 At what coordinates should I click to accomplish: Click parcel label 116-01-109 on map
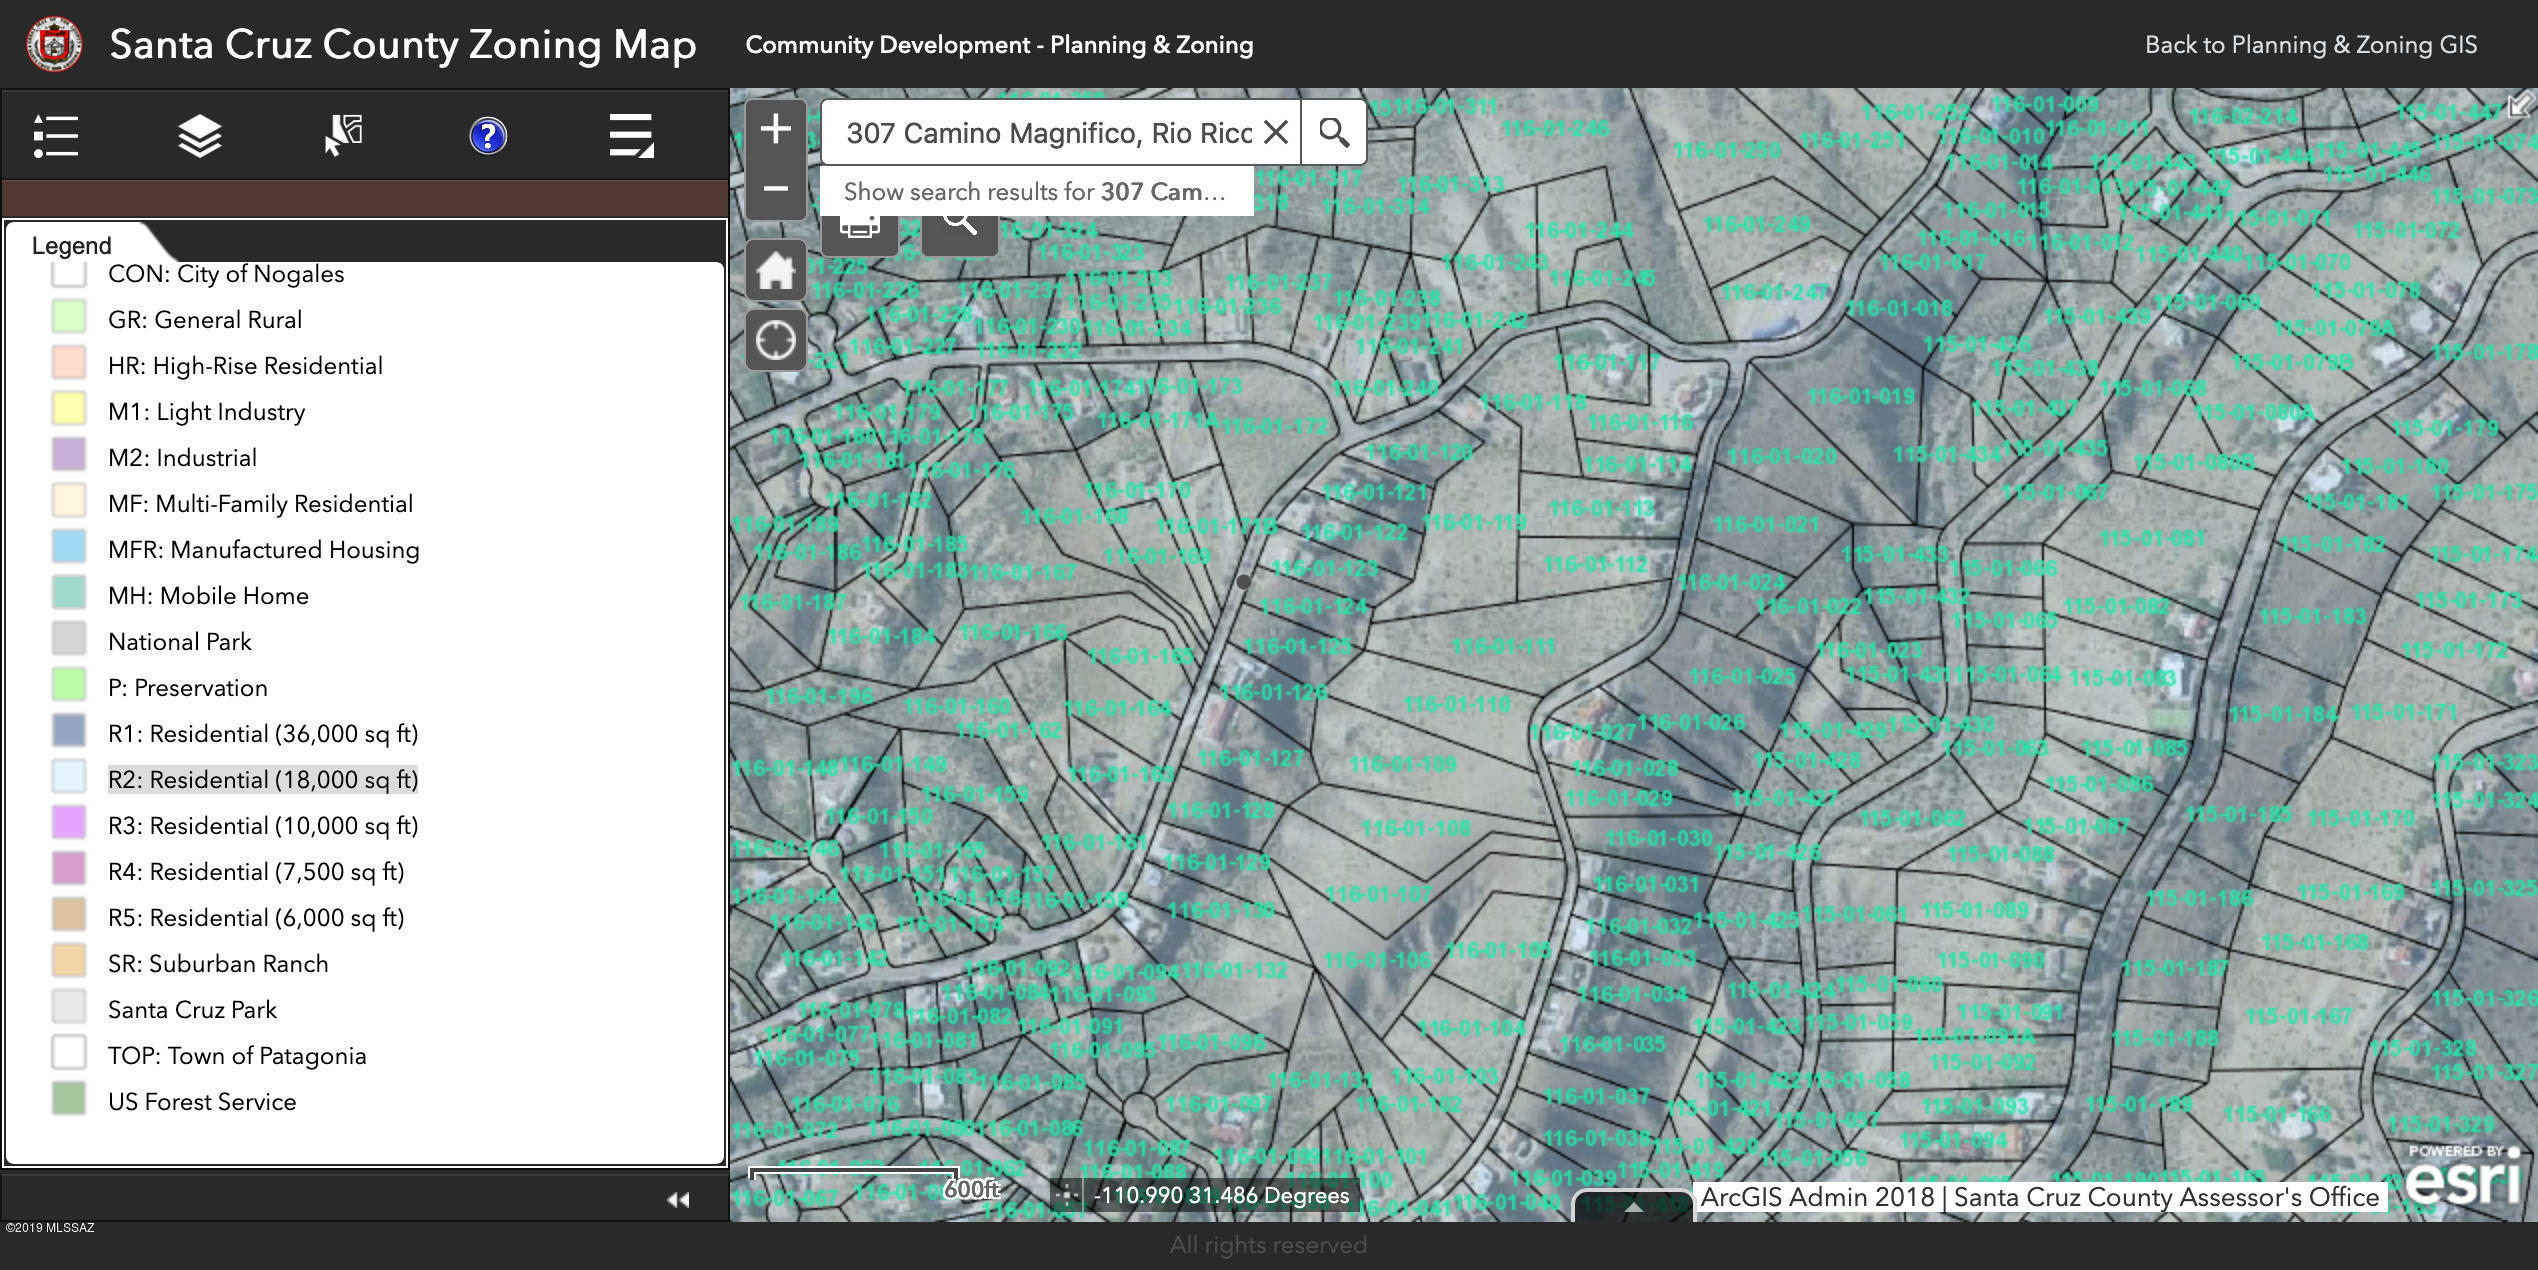[1403, 765]
